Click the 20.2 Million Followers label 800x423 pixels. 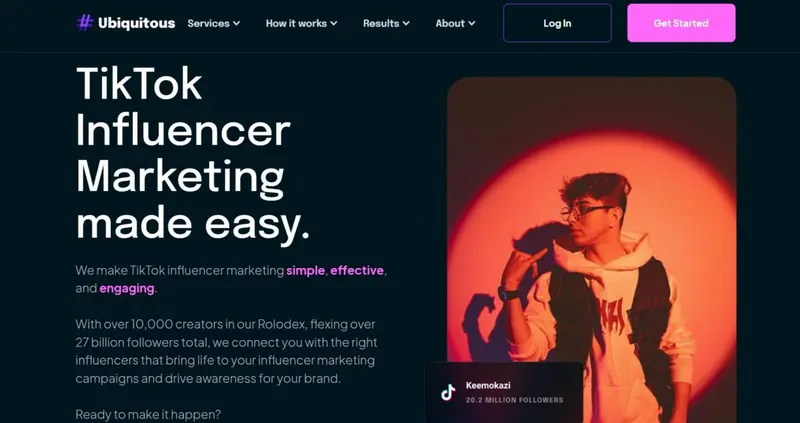point(514,400)
